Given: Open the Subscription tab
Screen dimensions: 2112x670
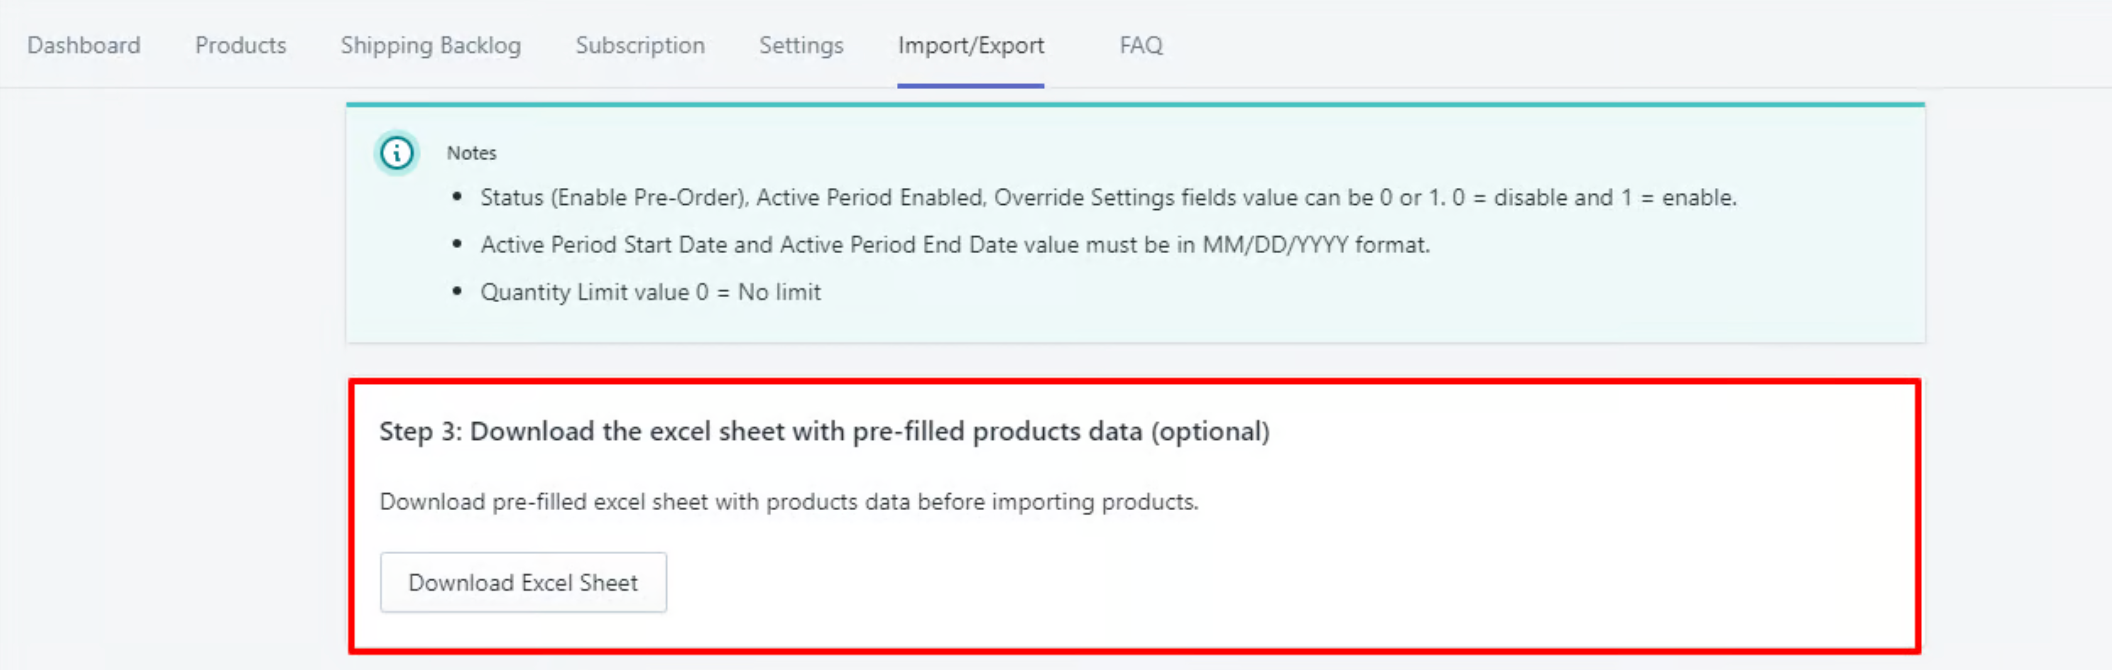Looking at the screenshot, I should click(x=640, y=45).
